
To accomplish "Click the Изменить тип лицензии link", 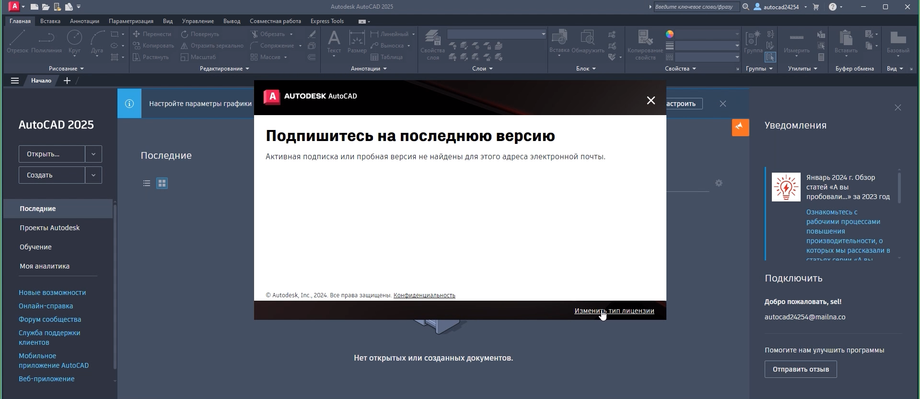I will (614, 311).
